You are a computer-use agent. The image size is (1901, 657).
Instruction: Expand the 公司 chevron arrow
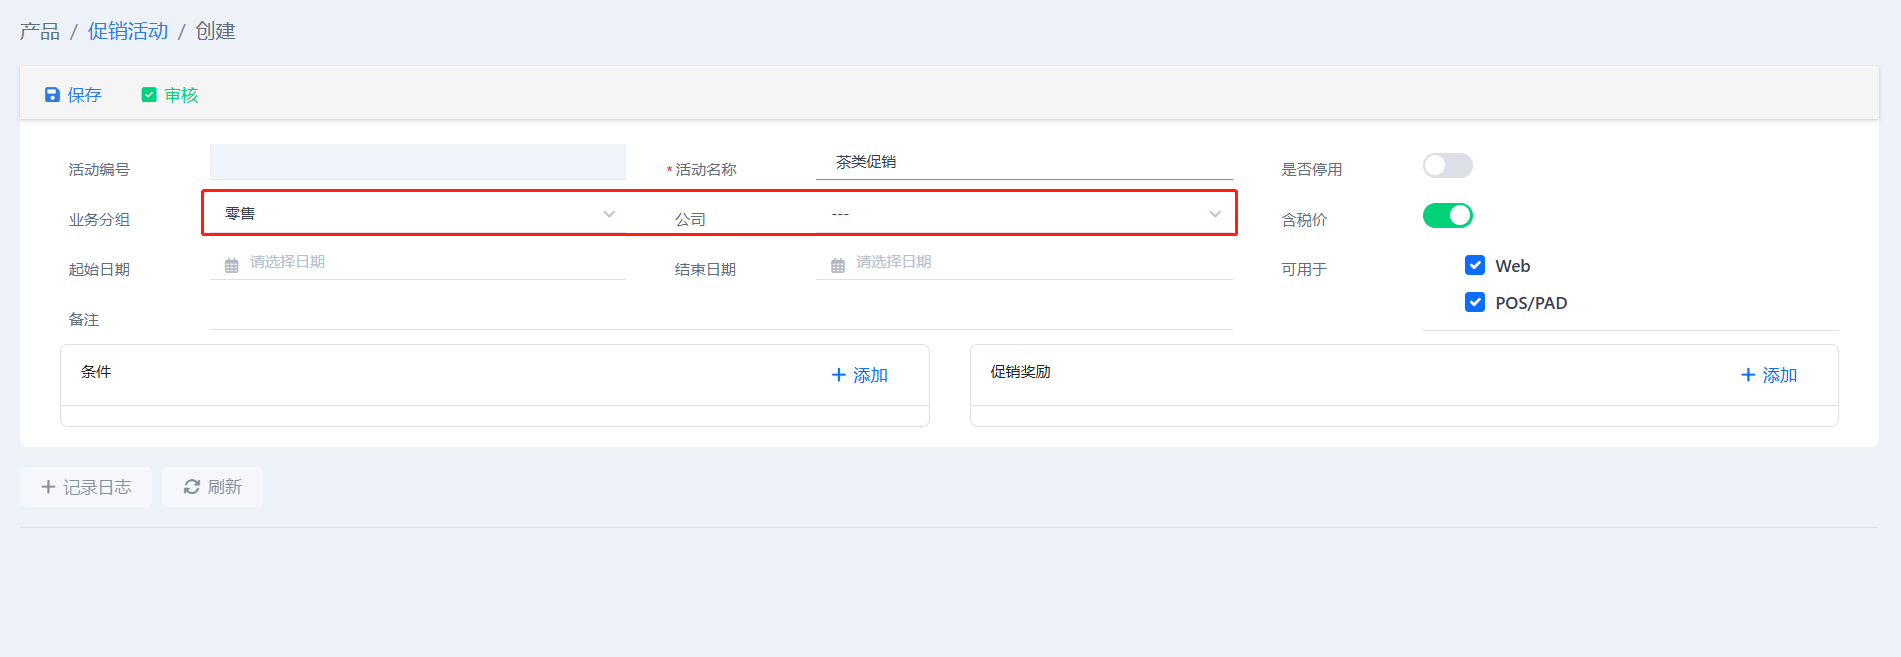[1215, 214]
